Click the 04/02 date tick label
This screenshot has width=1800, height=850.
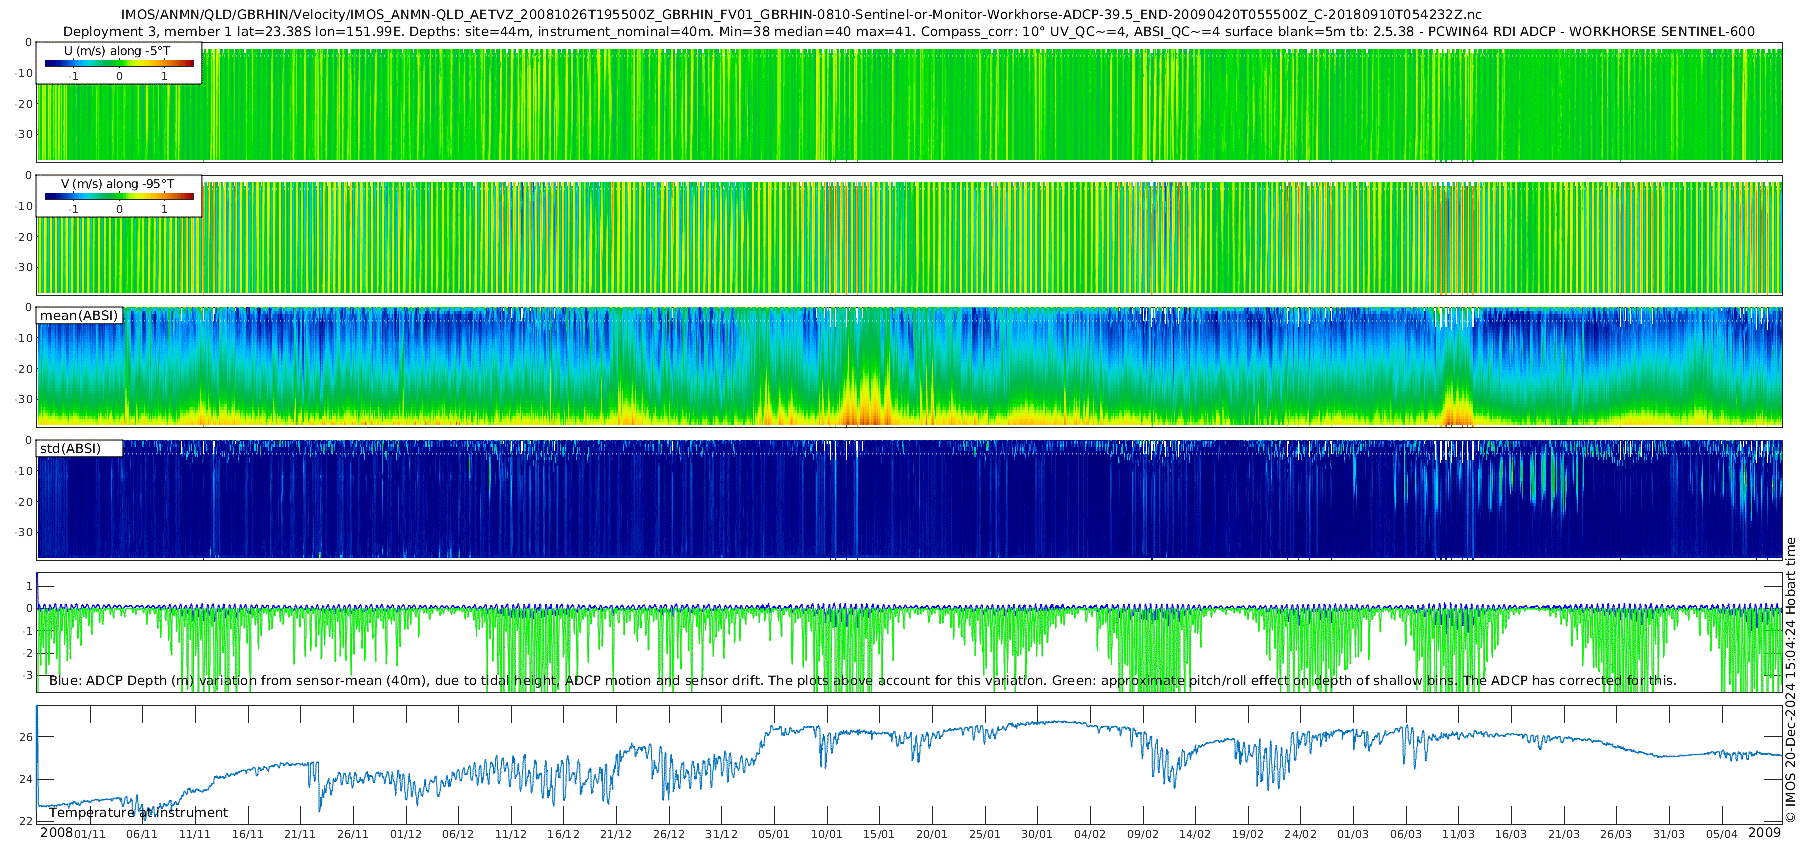1089,834
